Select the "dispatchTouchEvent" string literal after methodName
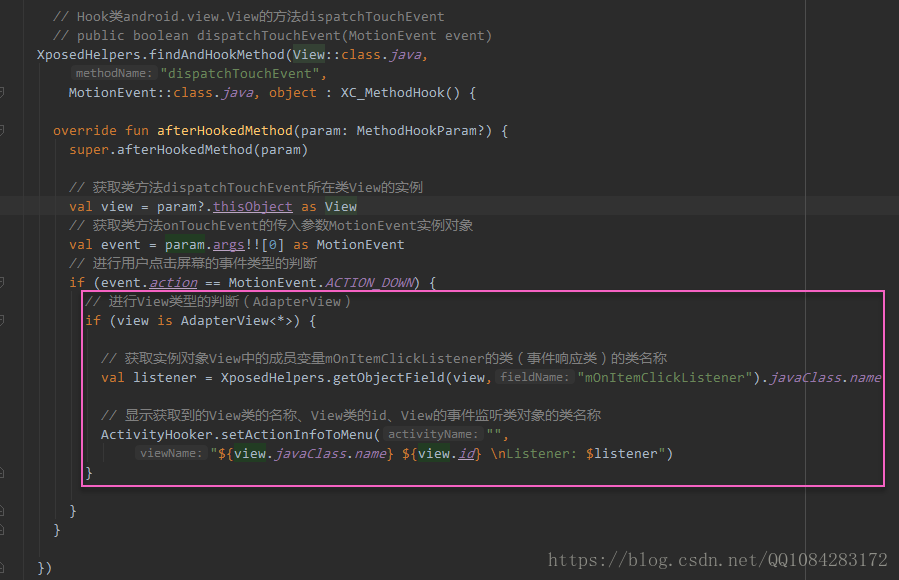The height and width of the screenshot is (580, 899). [x=240, y=73]
